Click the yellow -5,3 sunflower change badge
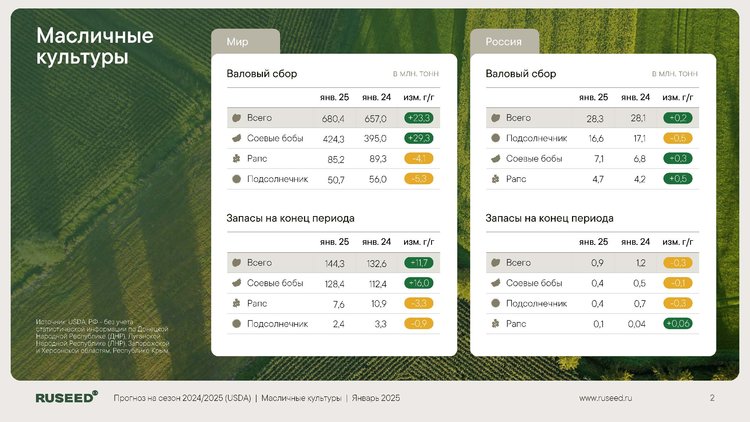750x422 pixels. pos(419,179)
